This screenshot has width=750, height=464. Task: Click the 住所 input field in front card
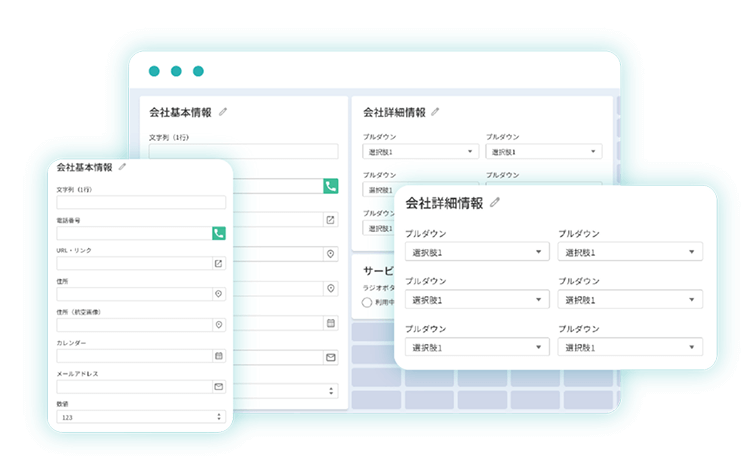pos(133,294)
